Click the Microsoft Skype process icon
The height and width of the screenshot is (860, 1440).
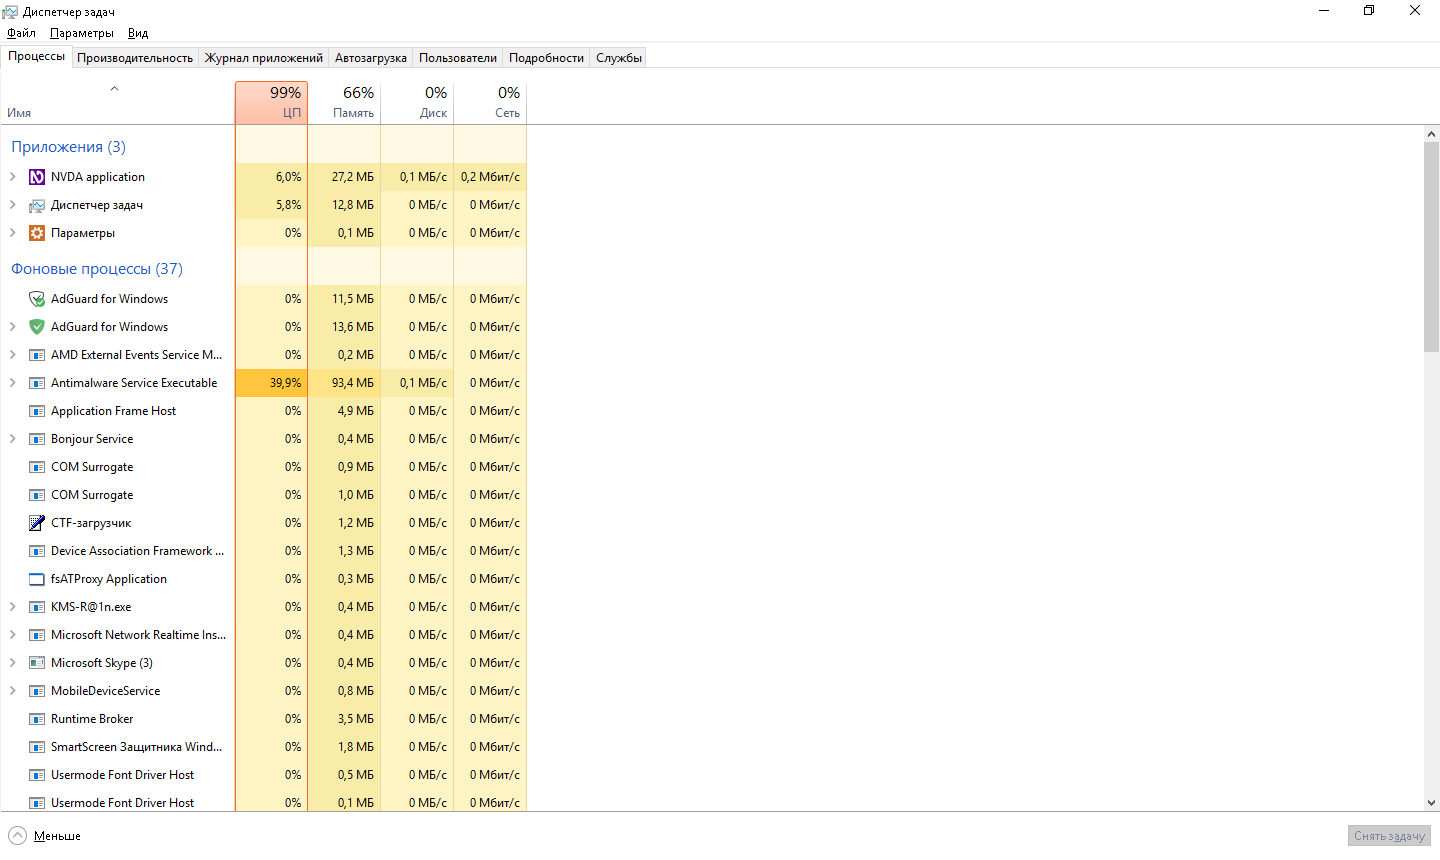click(x=37, y=663)
